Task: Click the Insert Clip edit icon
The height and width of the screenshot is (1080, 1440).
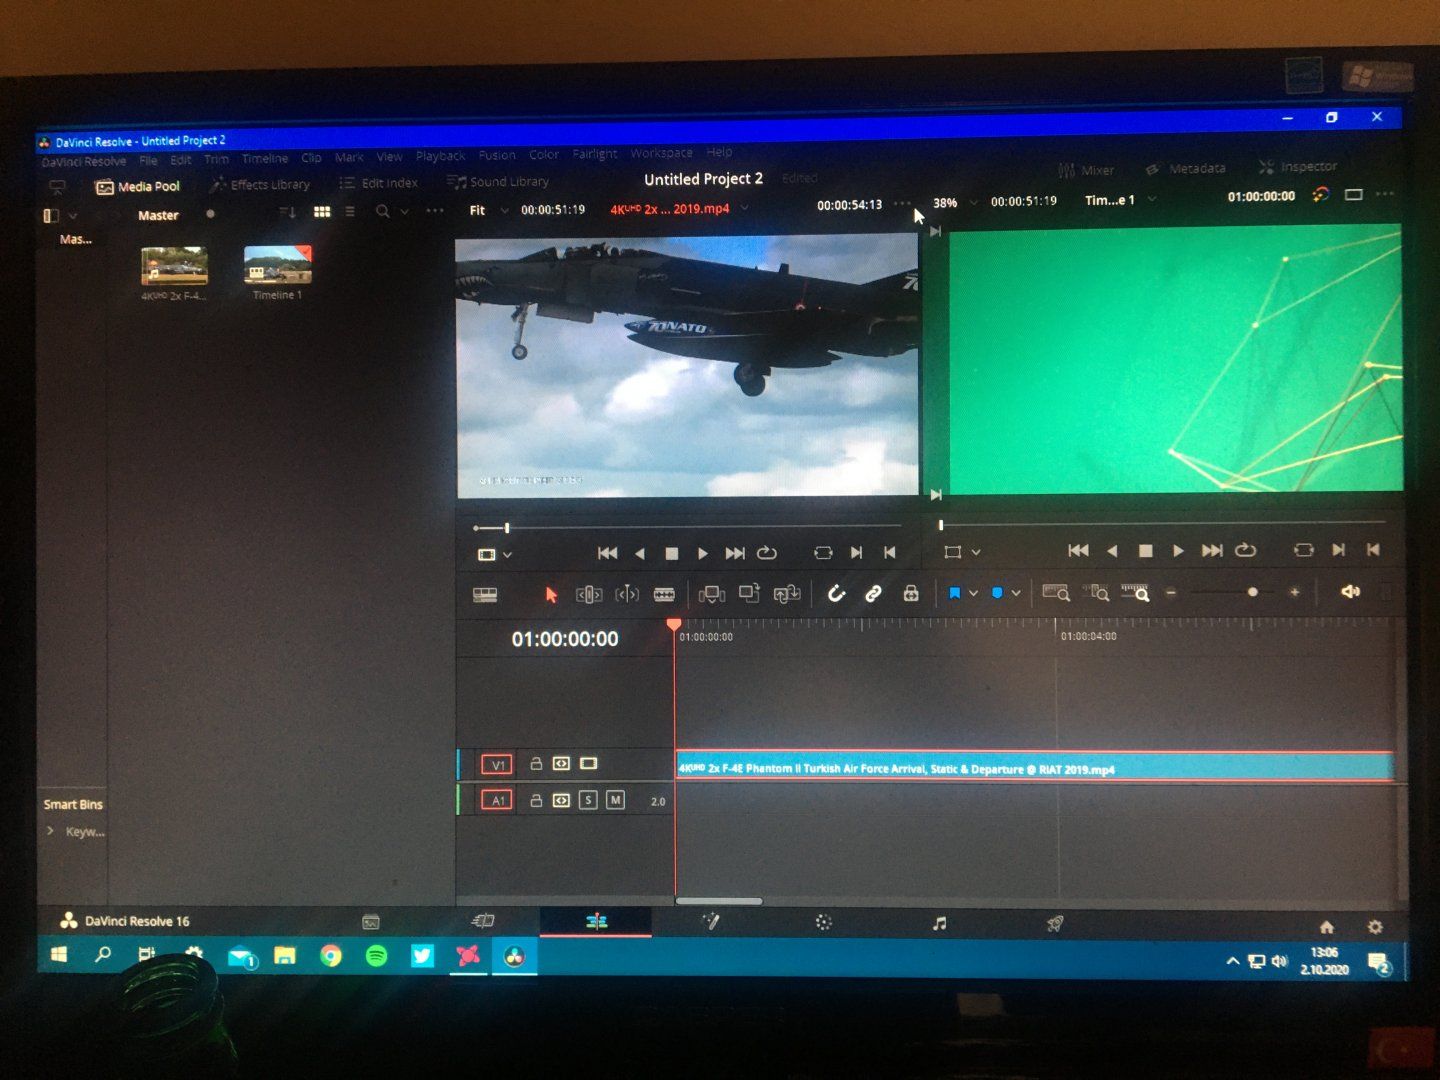Action: pos(712,594)
